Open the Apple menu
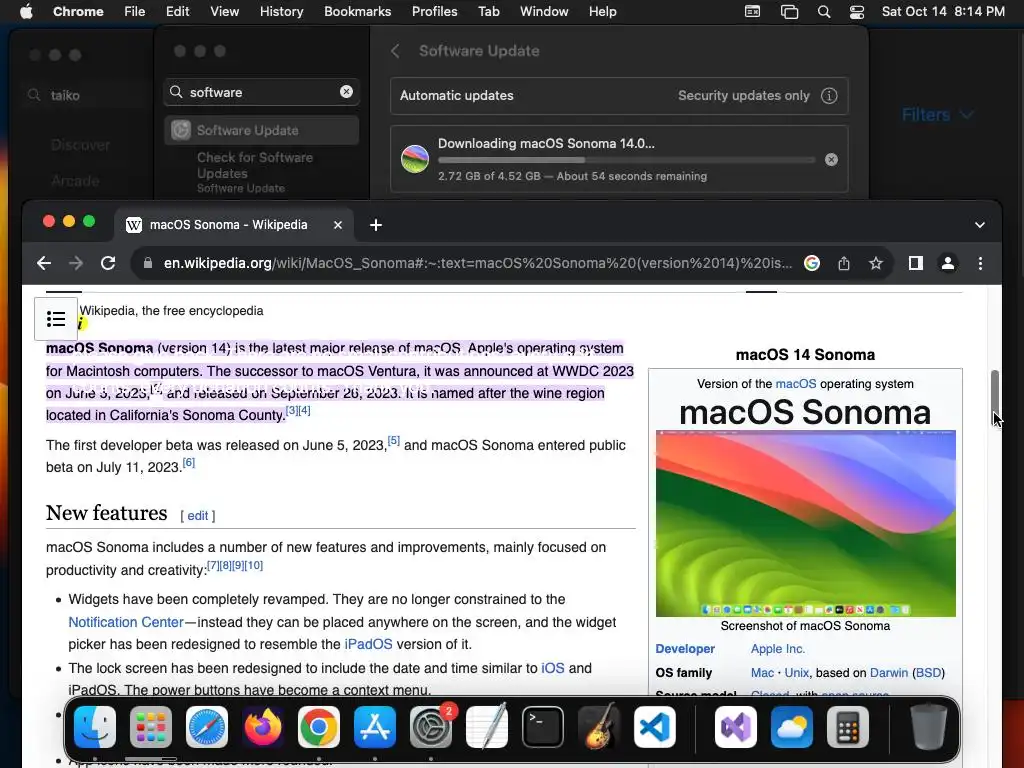The width and height of the screenshot is (1024, 768). (26, 12)
